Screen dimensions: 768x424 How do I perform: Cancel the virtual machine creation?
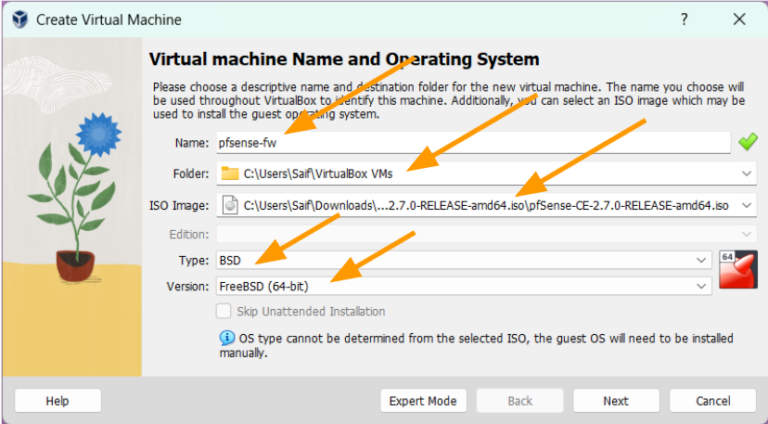point(713,401)
